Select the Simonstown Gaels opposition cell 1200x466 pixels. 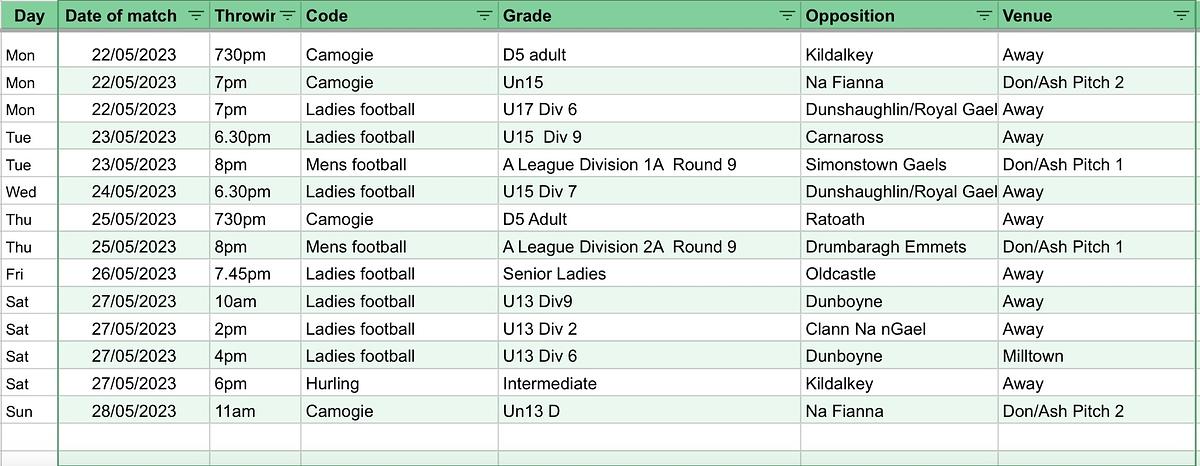(x=900, y=164)
